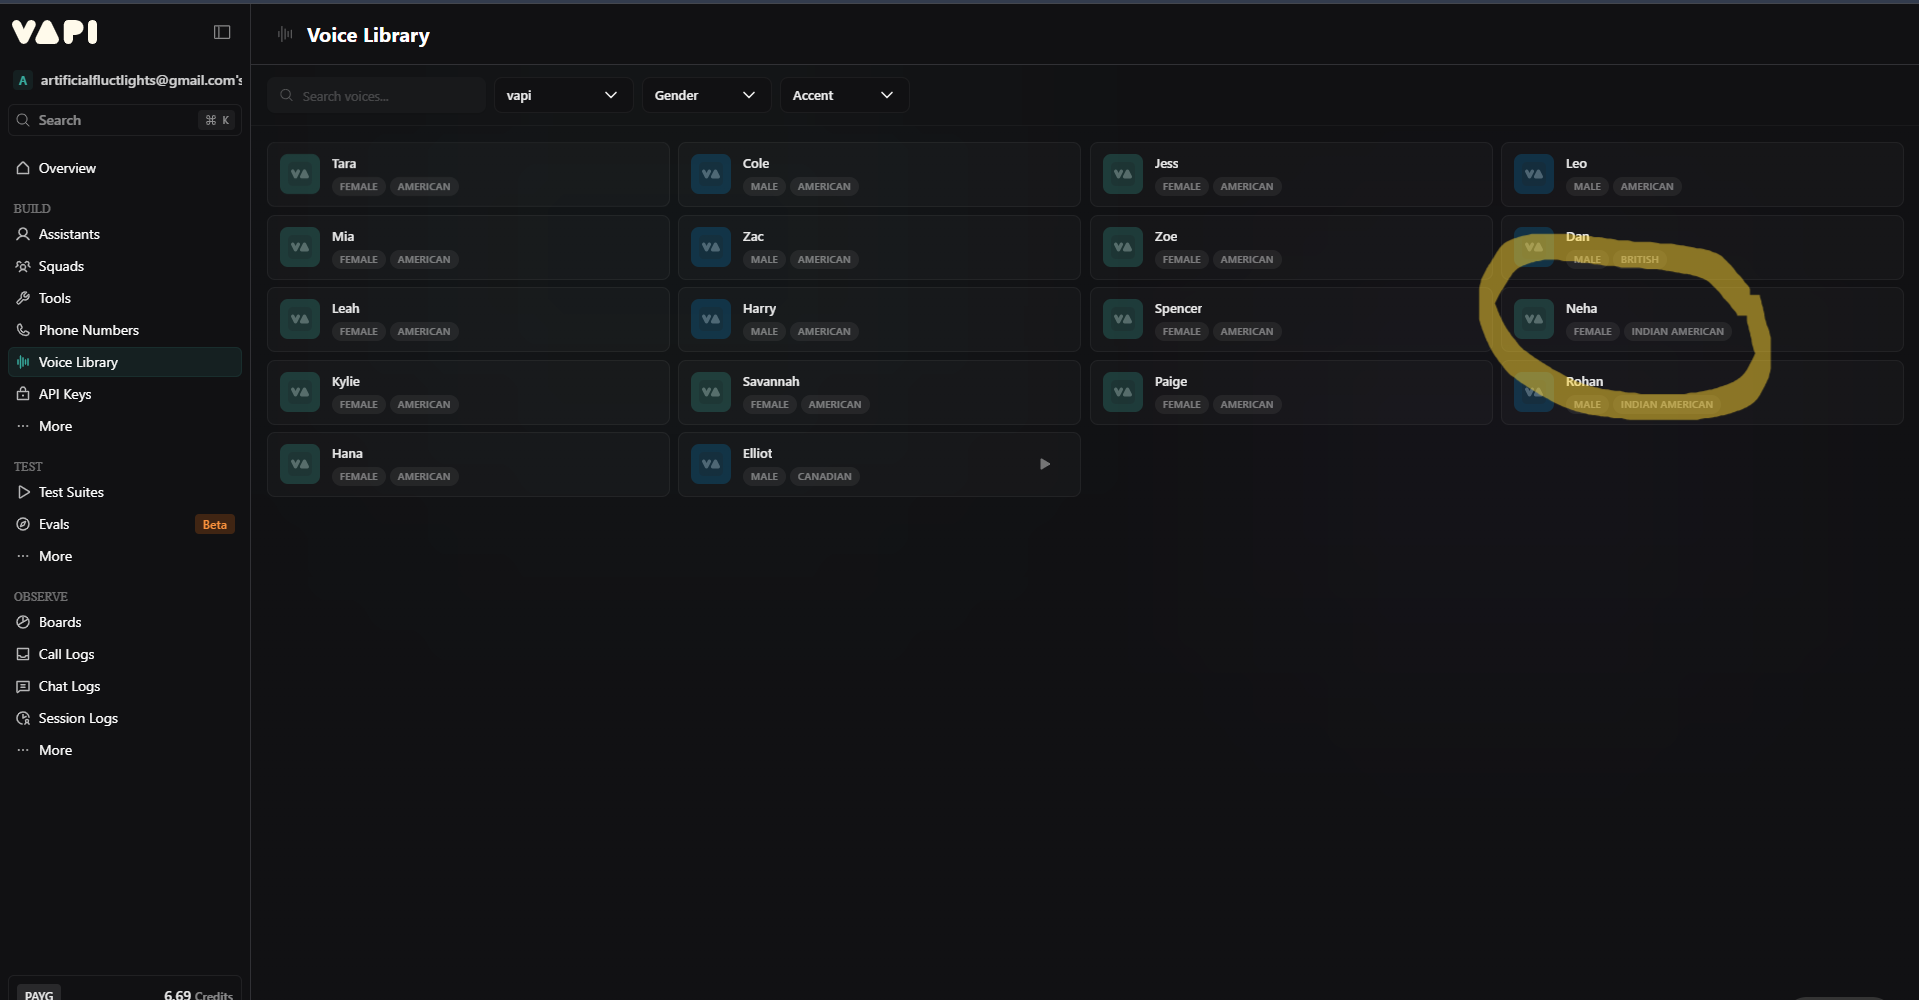Open the Gender filter dropdown
The width and height of the screenshot is (1919, 1000).
tap(706, 95)
